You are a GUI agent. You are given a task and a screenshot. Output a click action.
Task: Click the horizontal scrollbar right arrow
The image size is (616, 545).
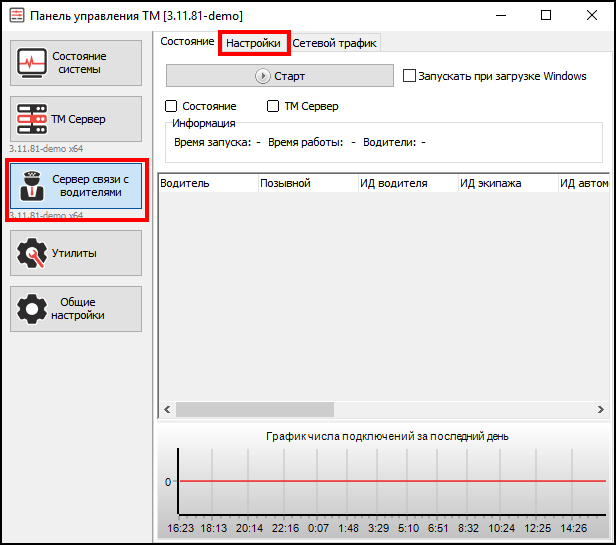click(x=600, y=409)
